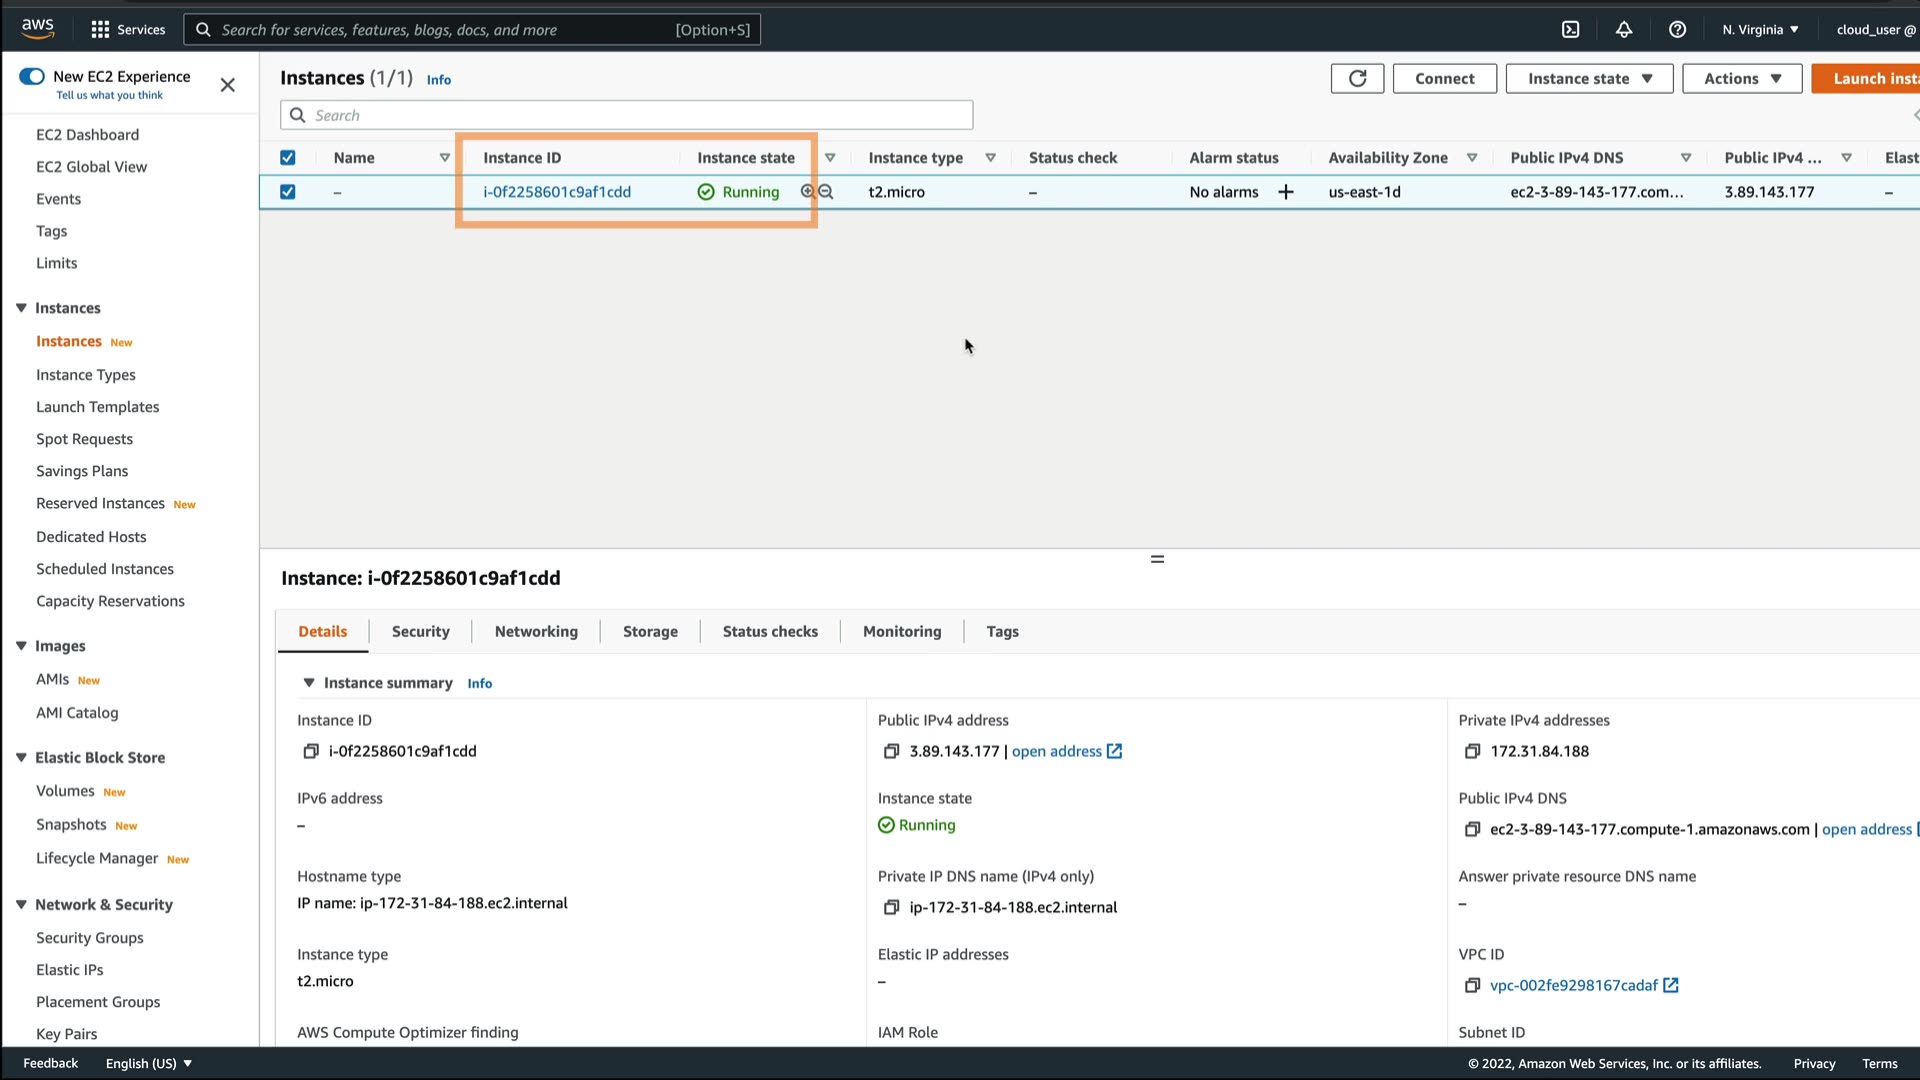Expand the Actions dropdown menu

(x=1741, y=78)
